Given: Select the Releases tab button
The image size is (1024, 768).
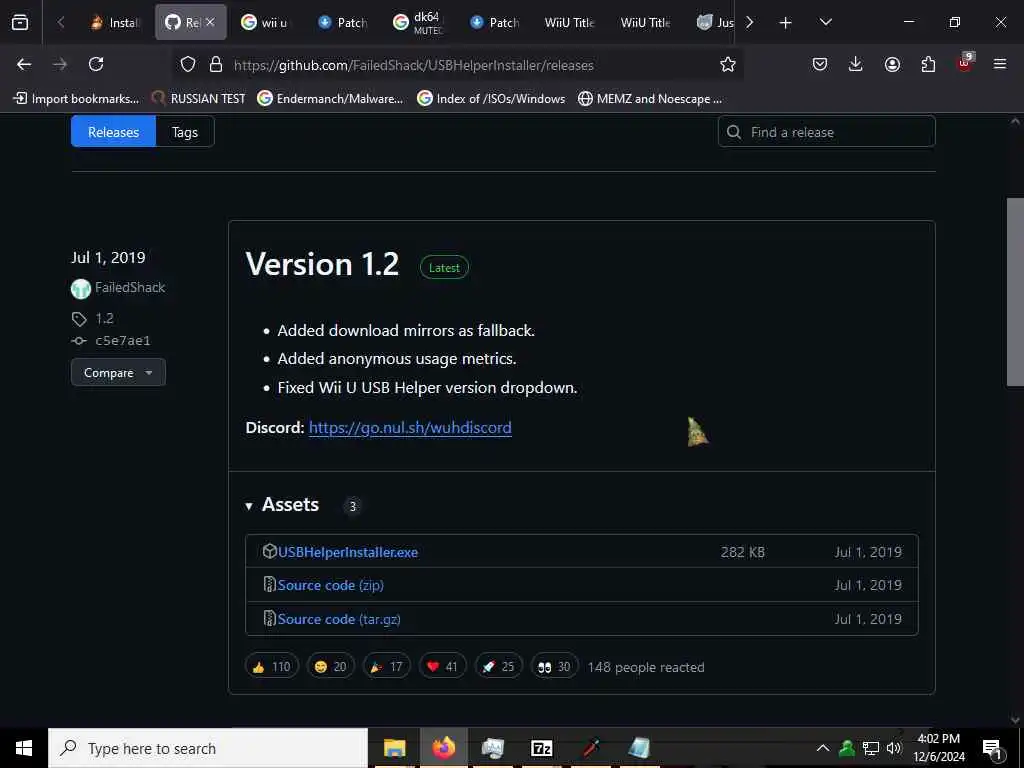Looking at the screenshot, I should point(114,132).
